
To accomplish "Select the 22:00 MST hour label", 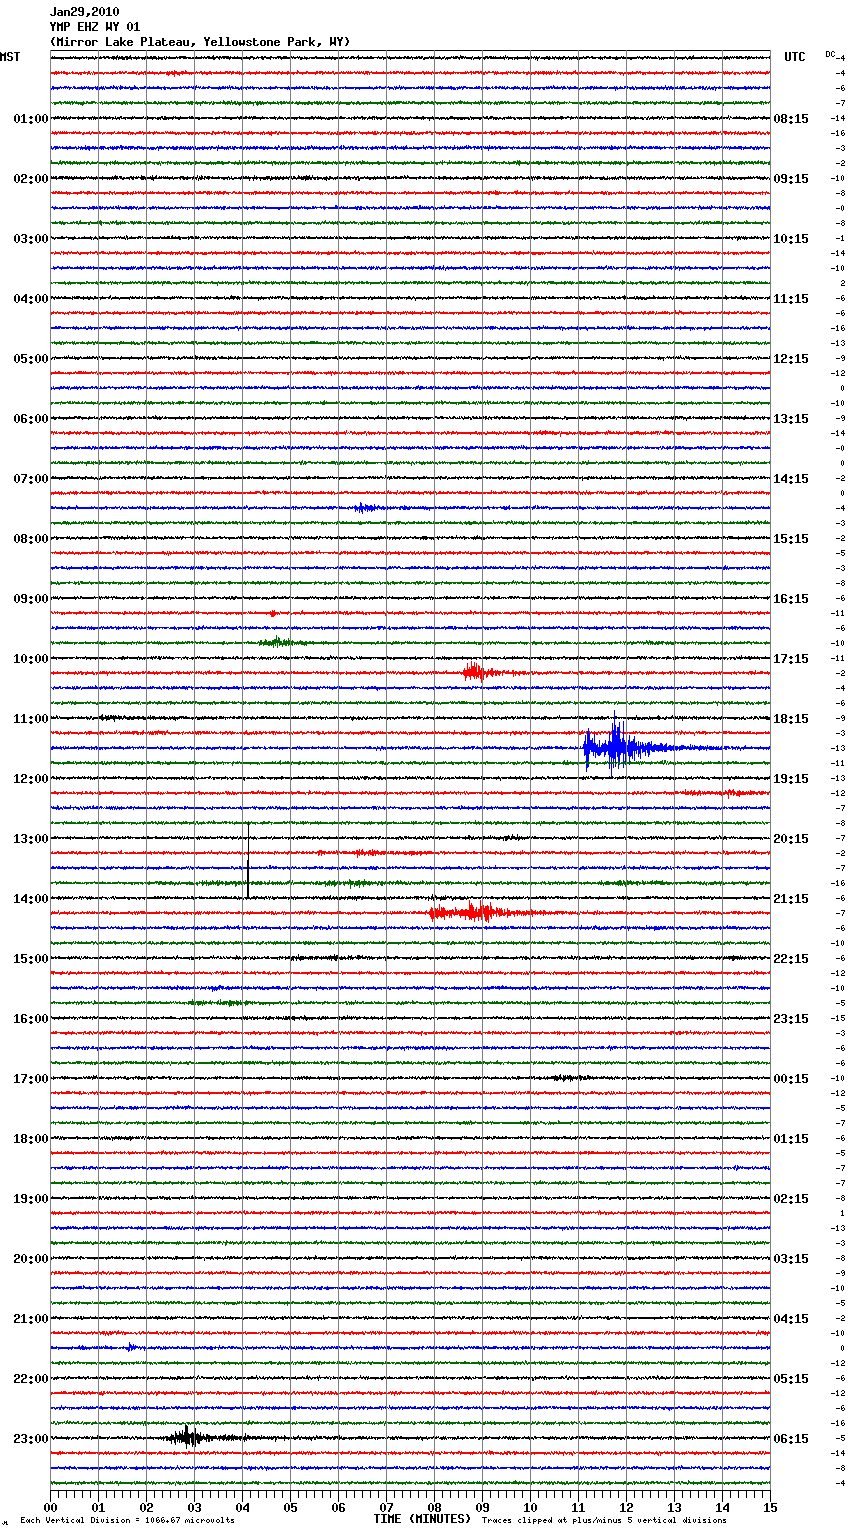I will click(x=31, y=1379).
